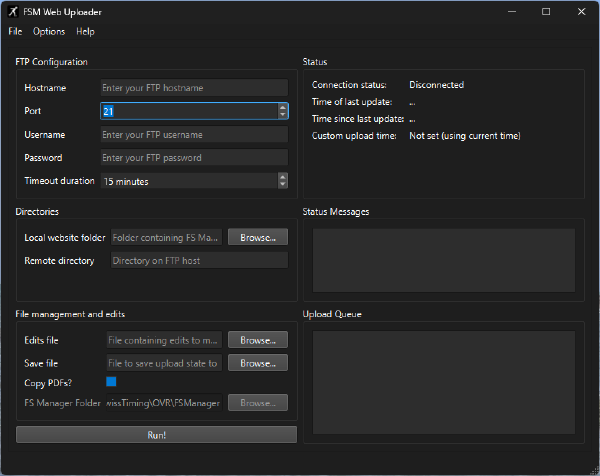Click the Username input field
Screen dimensions: 600x476
pyautogui.click(x=193, y=135)
